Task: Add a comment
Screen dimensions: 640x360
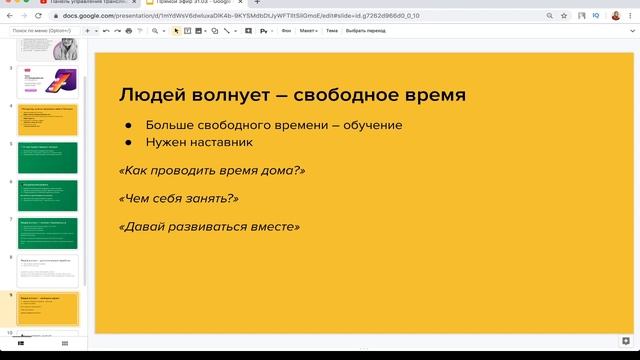Action: 248,31
